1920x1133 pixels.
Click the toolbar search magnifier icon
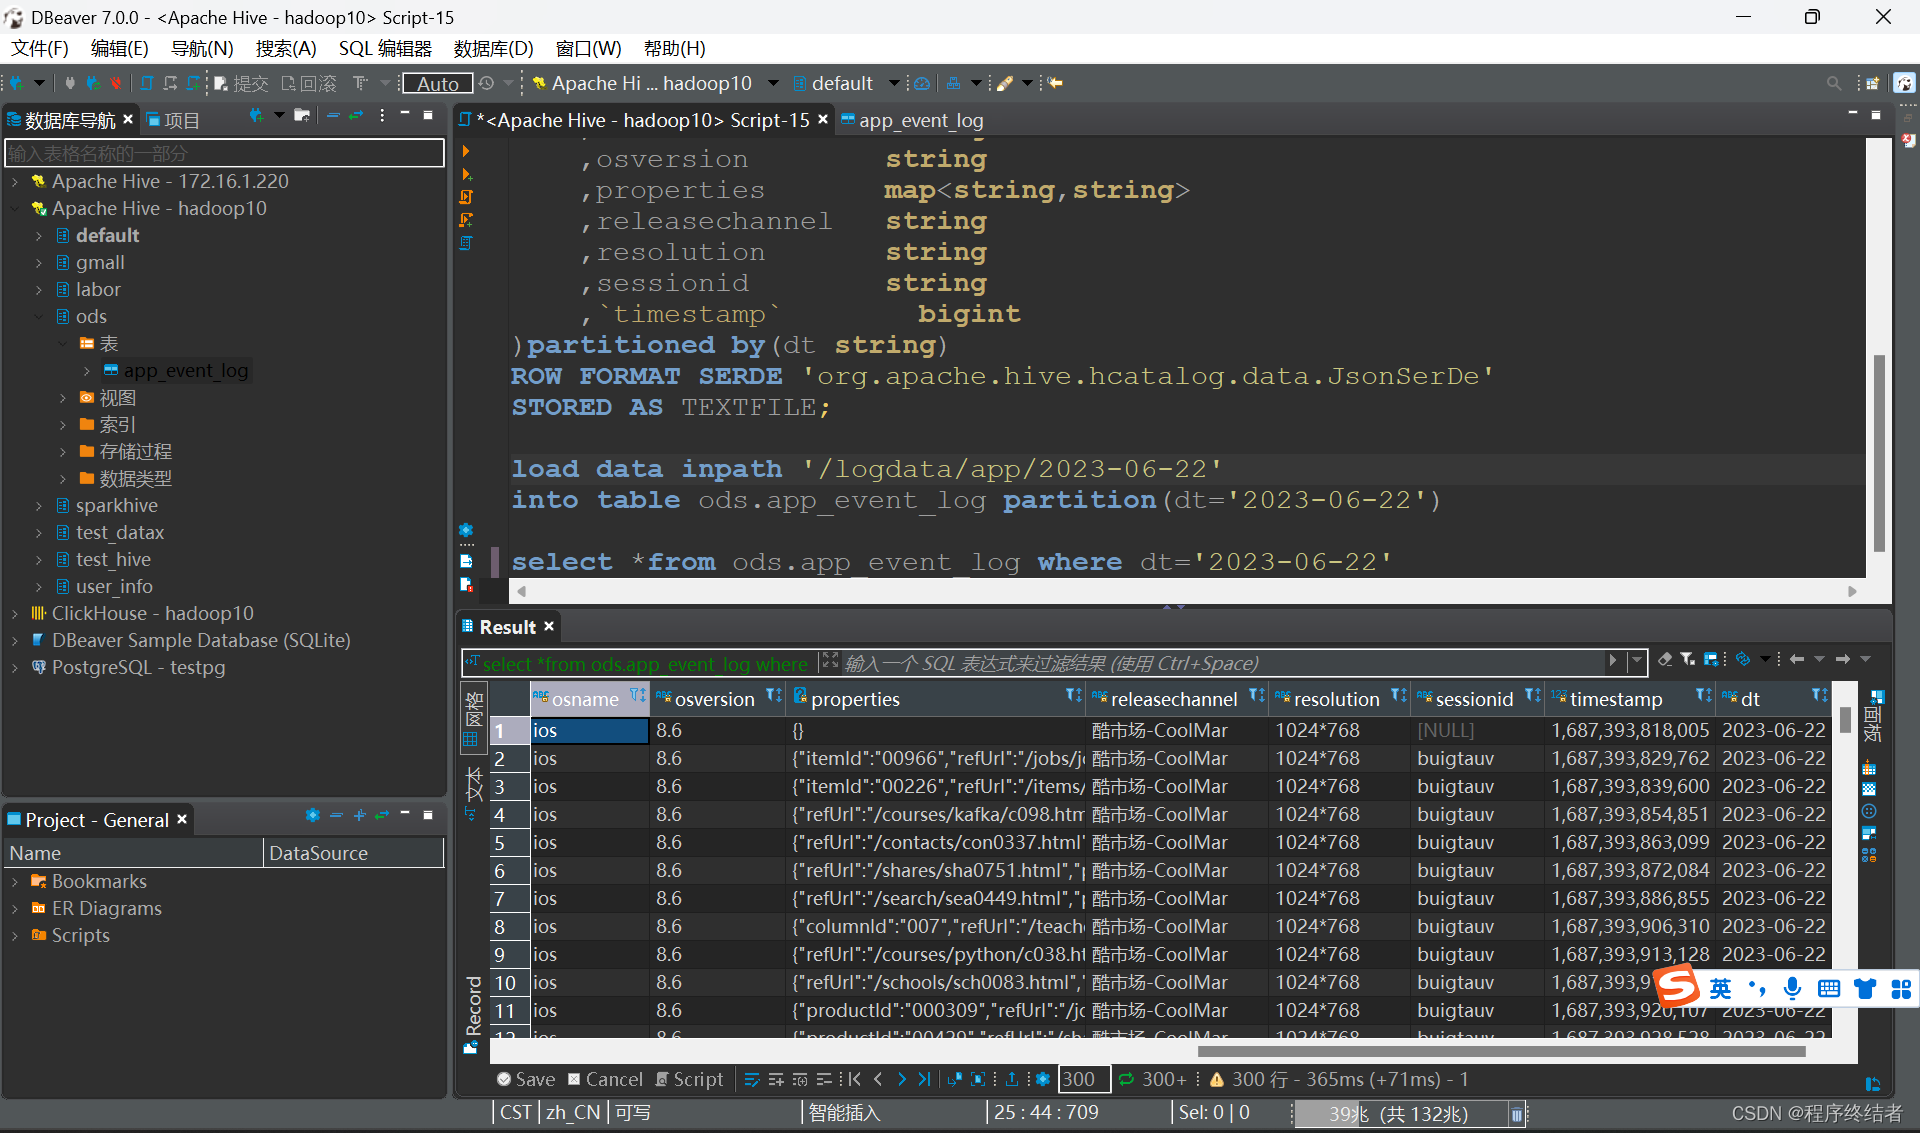point(1833,83)
